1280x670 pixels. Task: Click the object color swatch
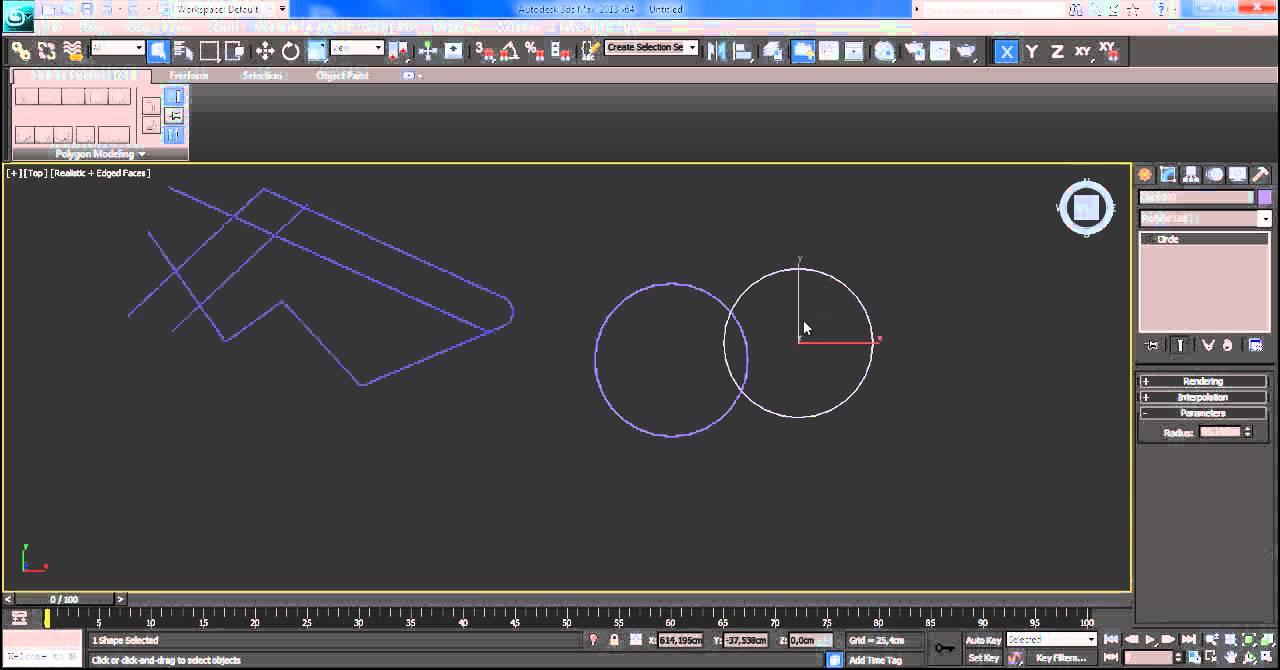pos(1265,198)
